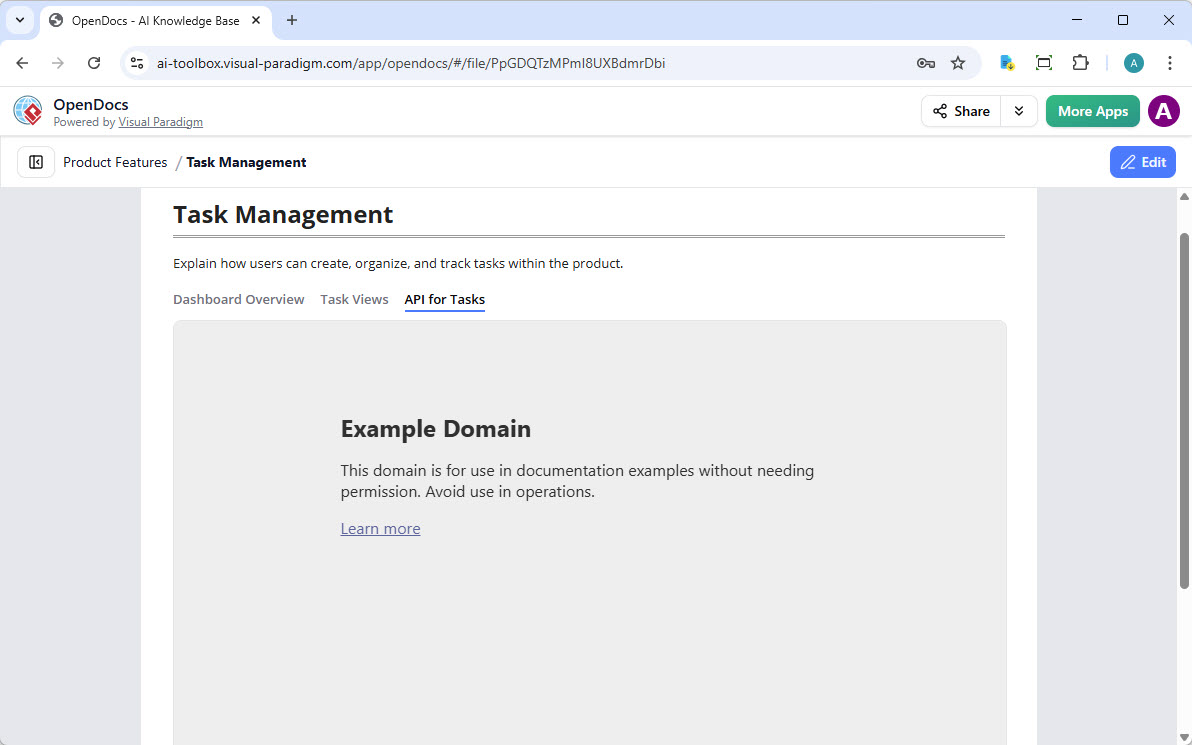Open the tab search dropdown arrow
Screen dimensions: 1192x745
click(19, 20)
